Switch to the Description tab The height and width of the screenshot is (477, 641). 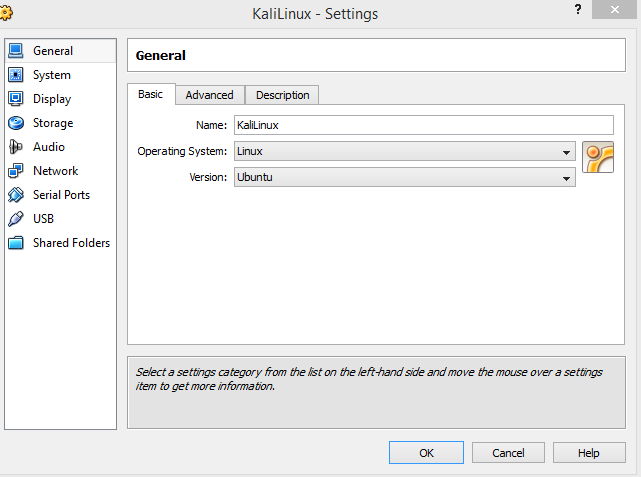pyautogui.click(x=282, y=95)
